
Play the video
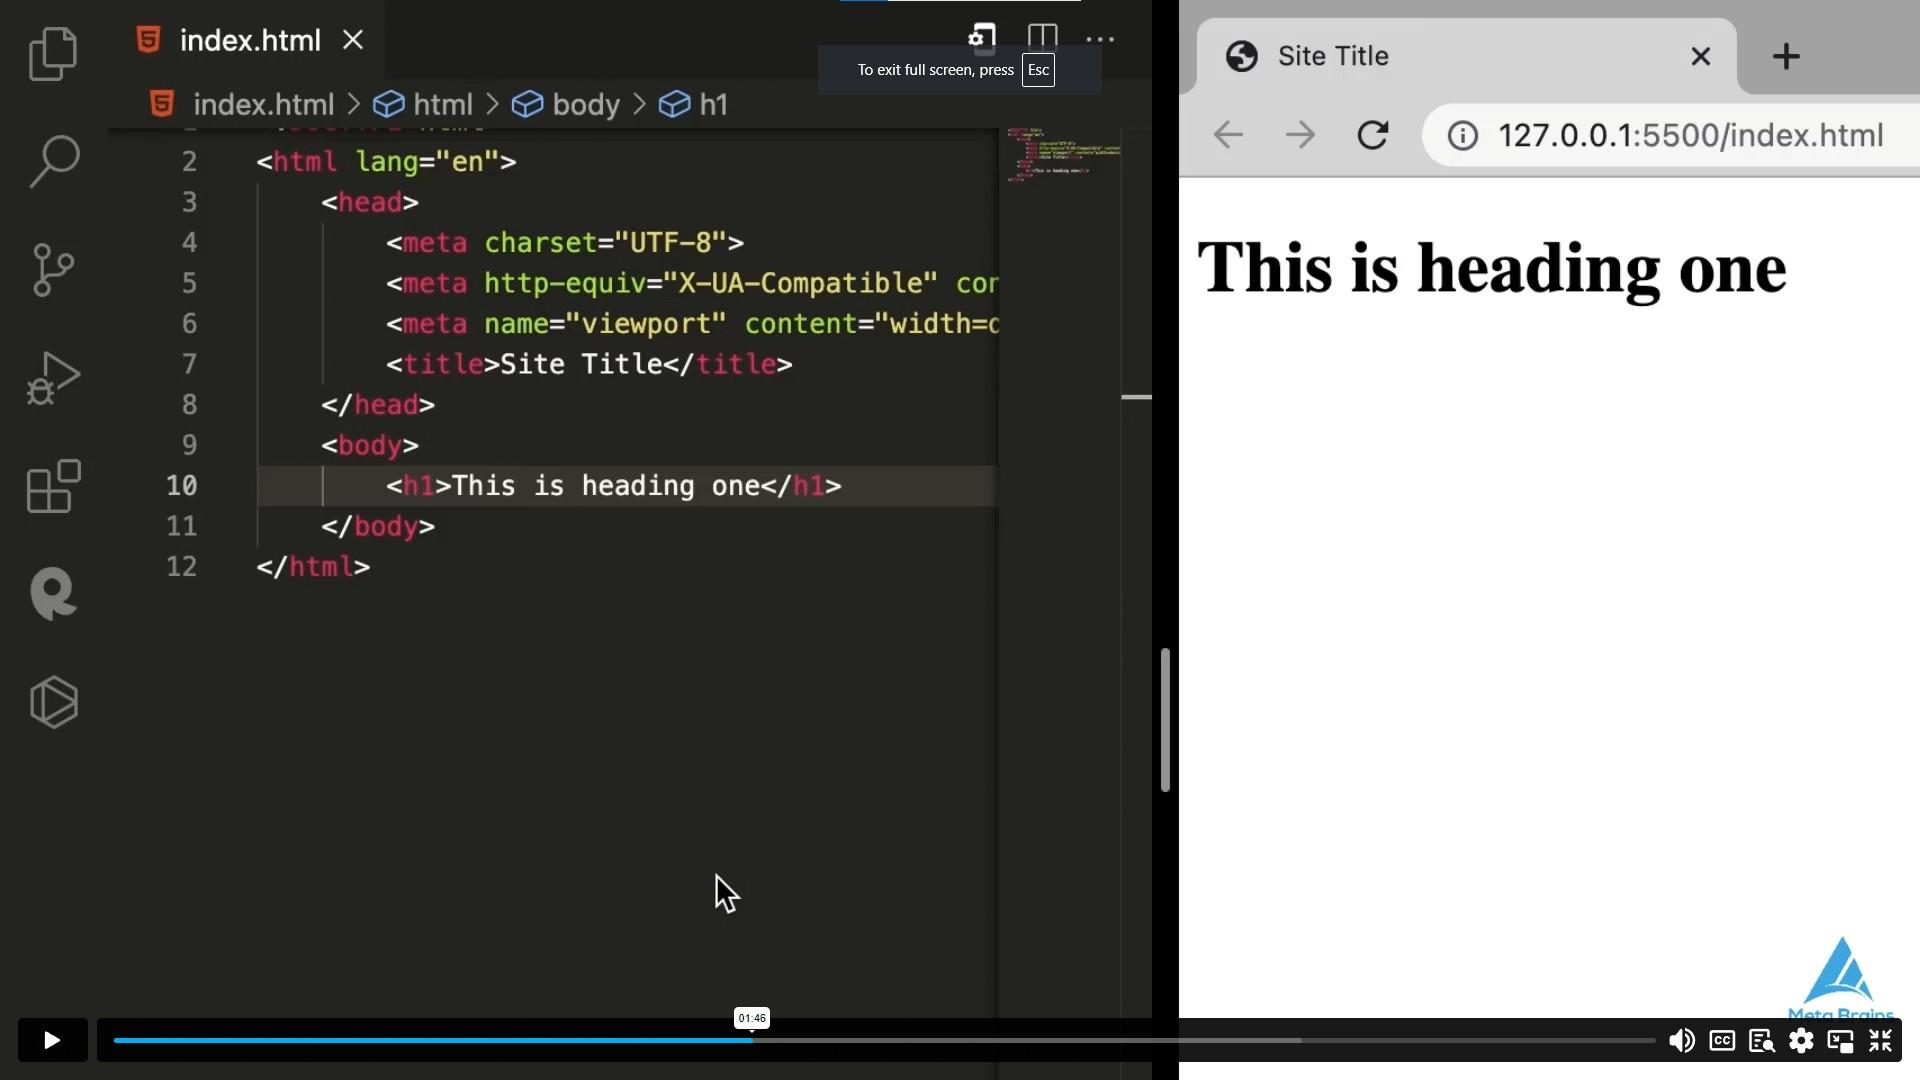(52, 1040)
